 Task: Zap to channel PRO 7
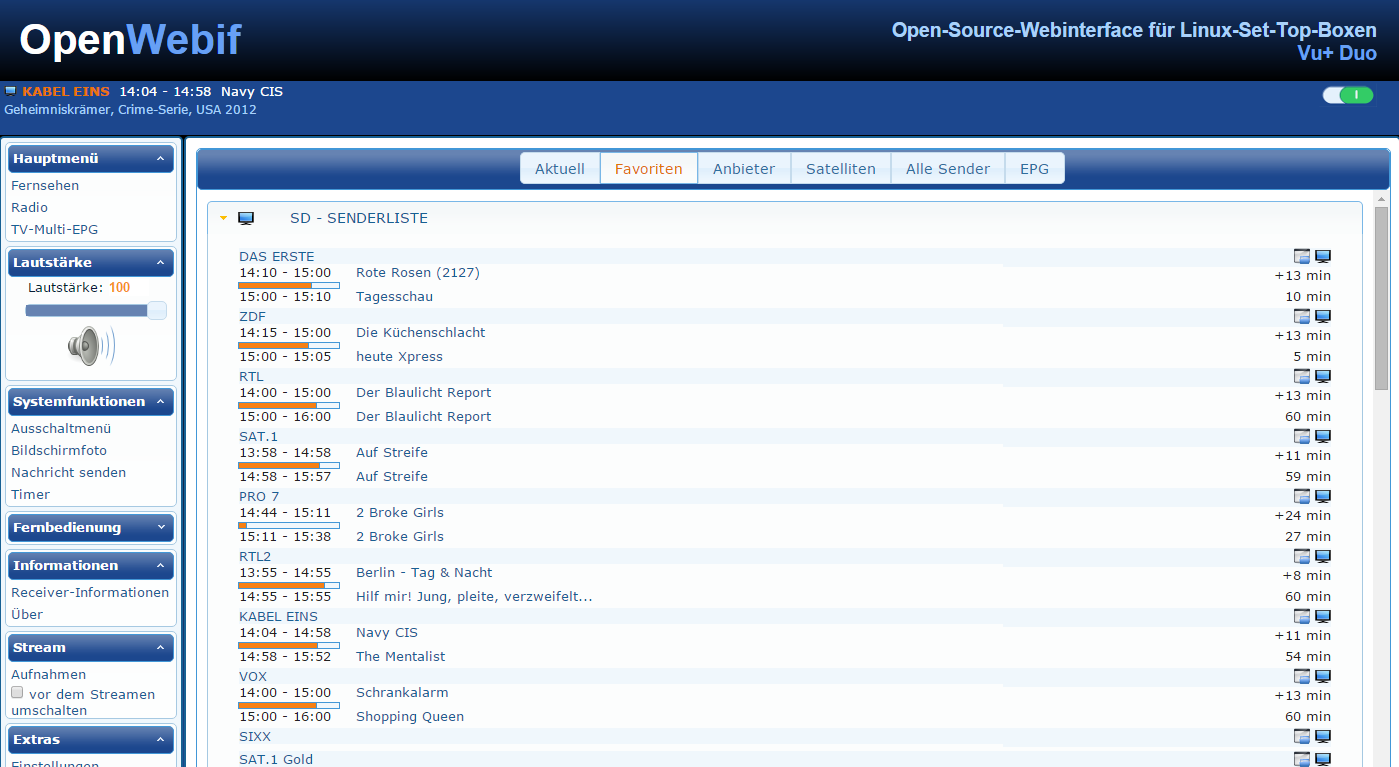tap(259, 496)
